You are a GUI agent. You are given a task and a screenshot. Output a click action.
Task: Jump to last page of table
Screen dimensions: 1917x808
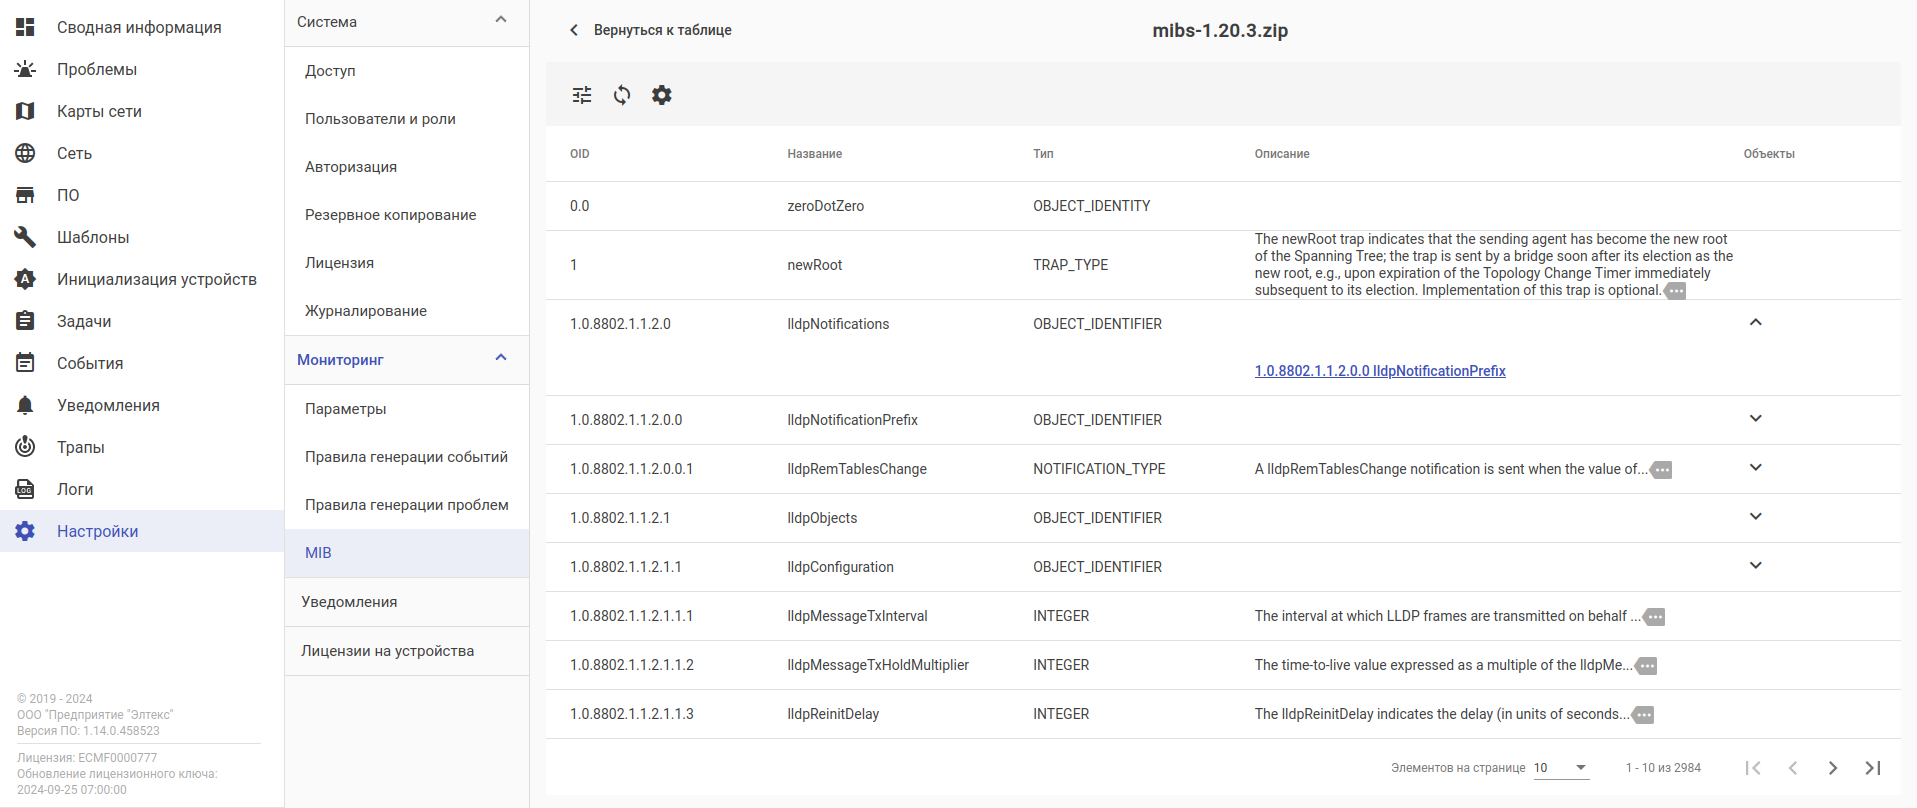pos(1872,768)
